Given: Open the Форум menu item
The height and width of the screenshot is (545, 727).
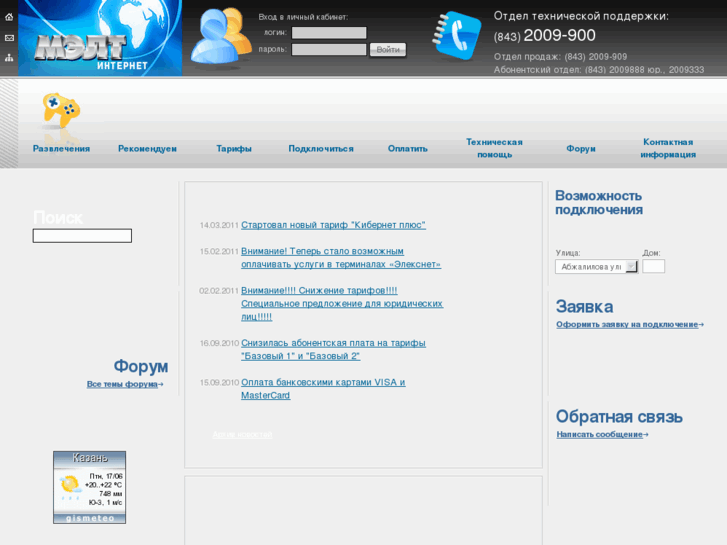Looking at the screenshot, I should 580,148.
